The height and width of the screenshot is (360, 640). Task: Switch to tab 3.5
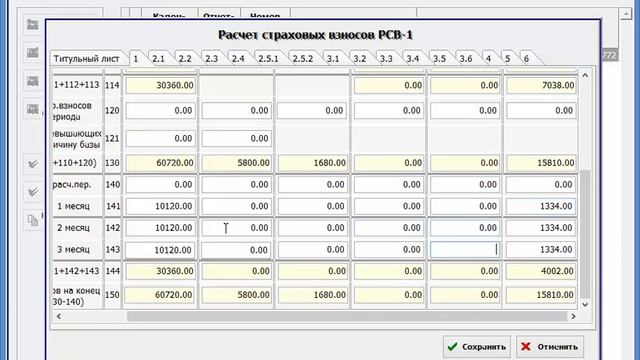439,59
